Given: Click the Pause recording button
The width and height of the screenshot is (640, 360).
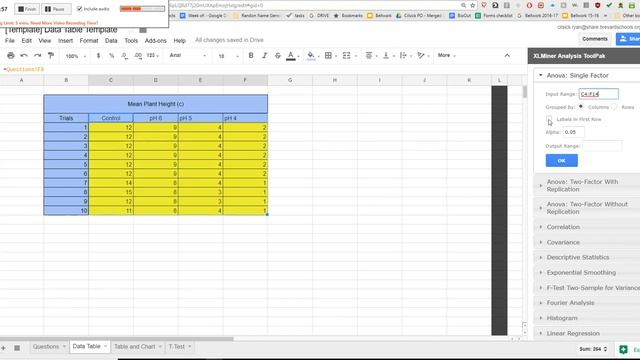Looking at the screenshot, I should [56, 9].
